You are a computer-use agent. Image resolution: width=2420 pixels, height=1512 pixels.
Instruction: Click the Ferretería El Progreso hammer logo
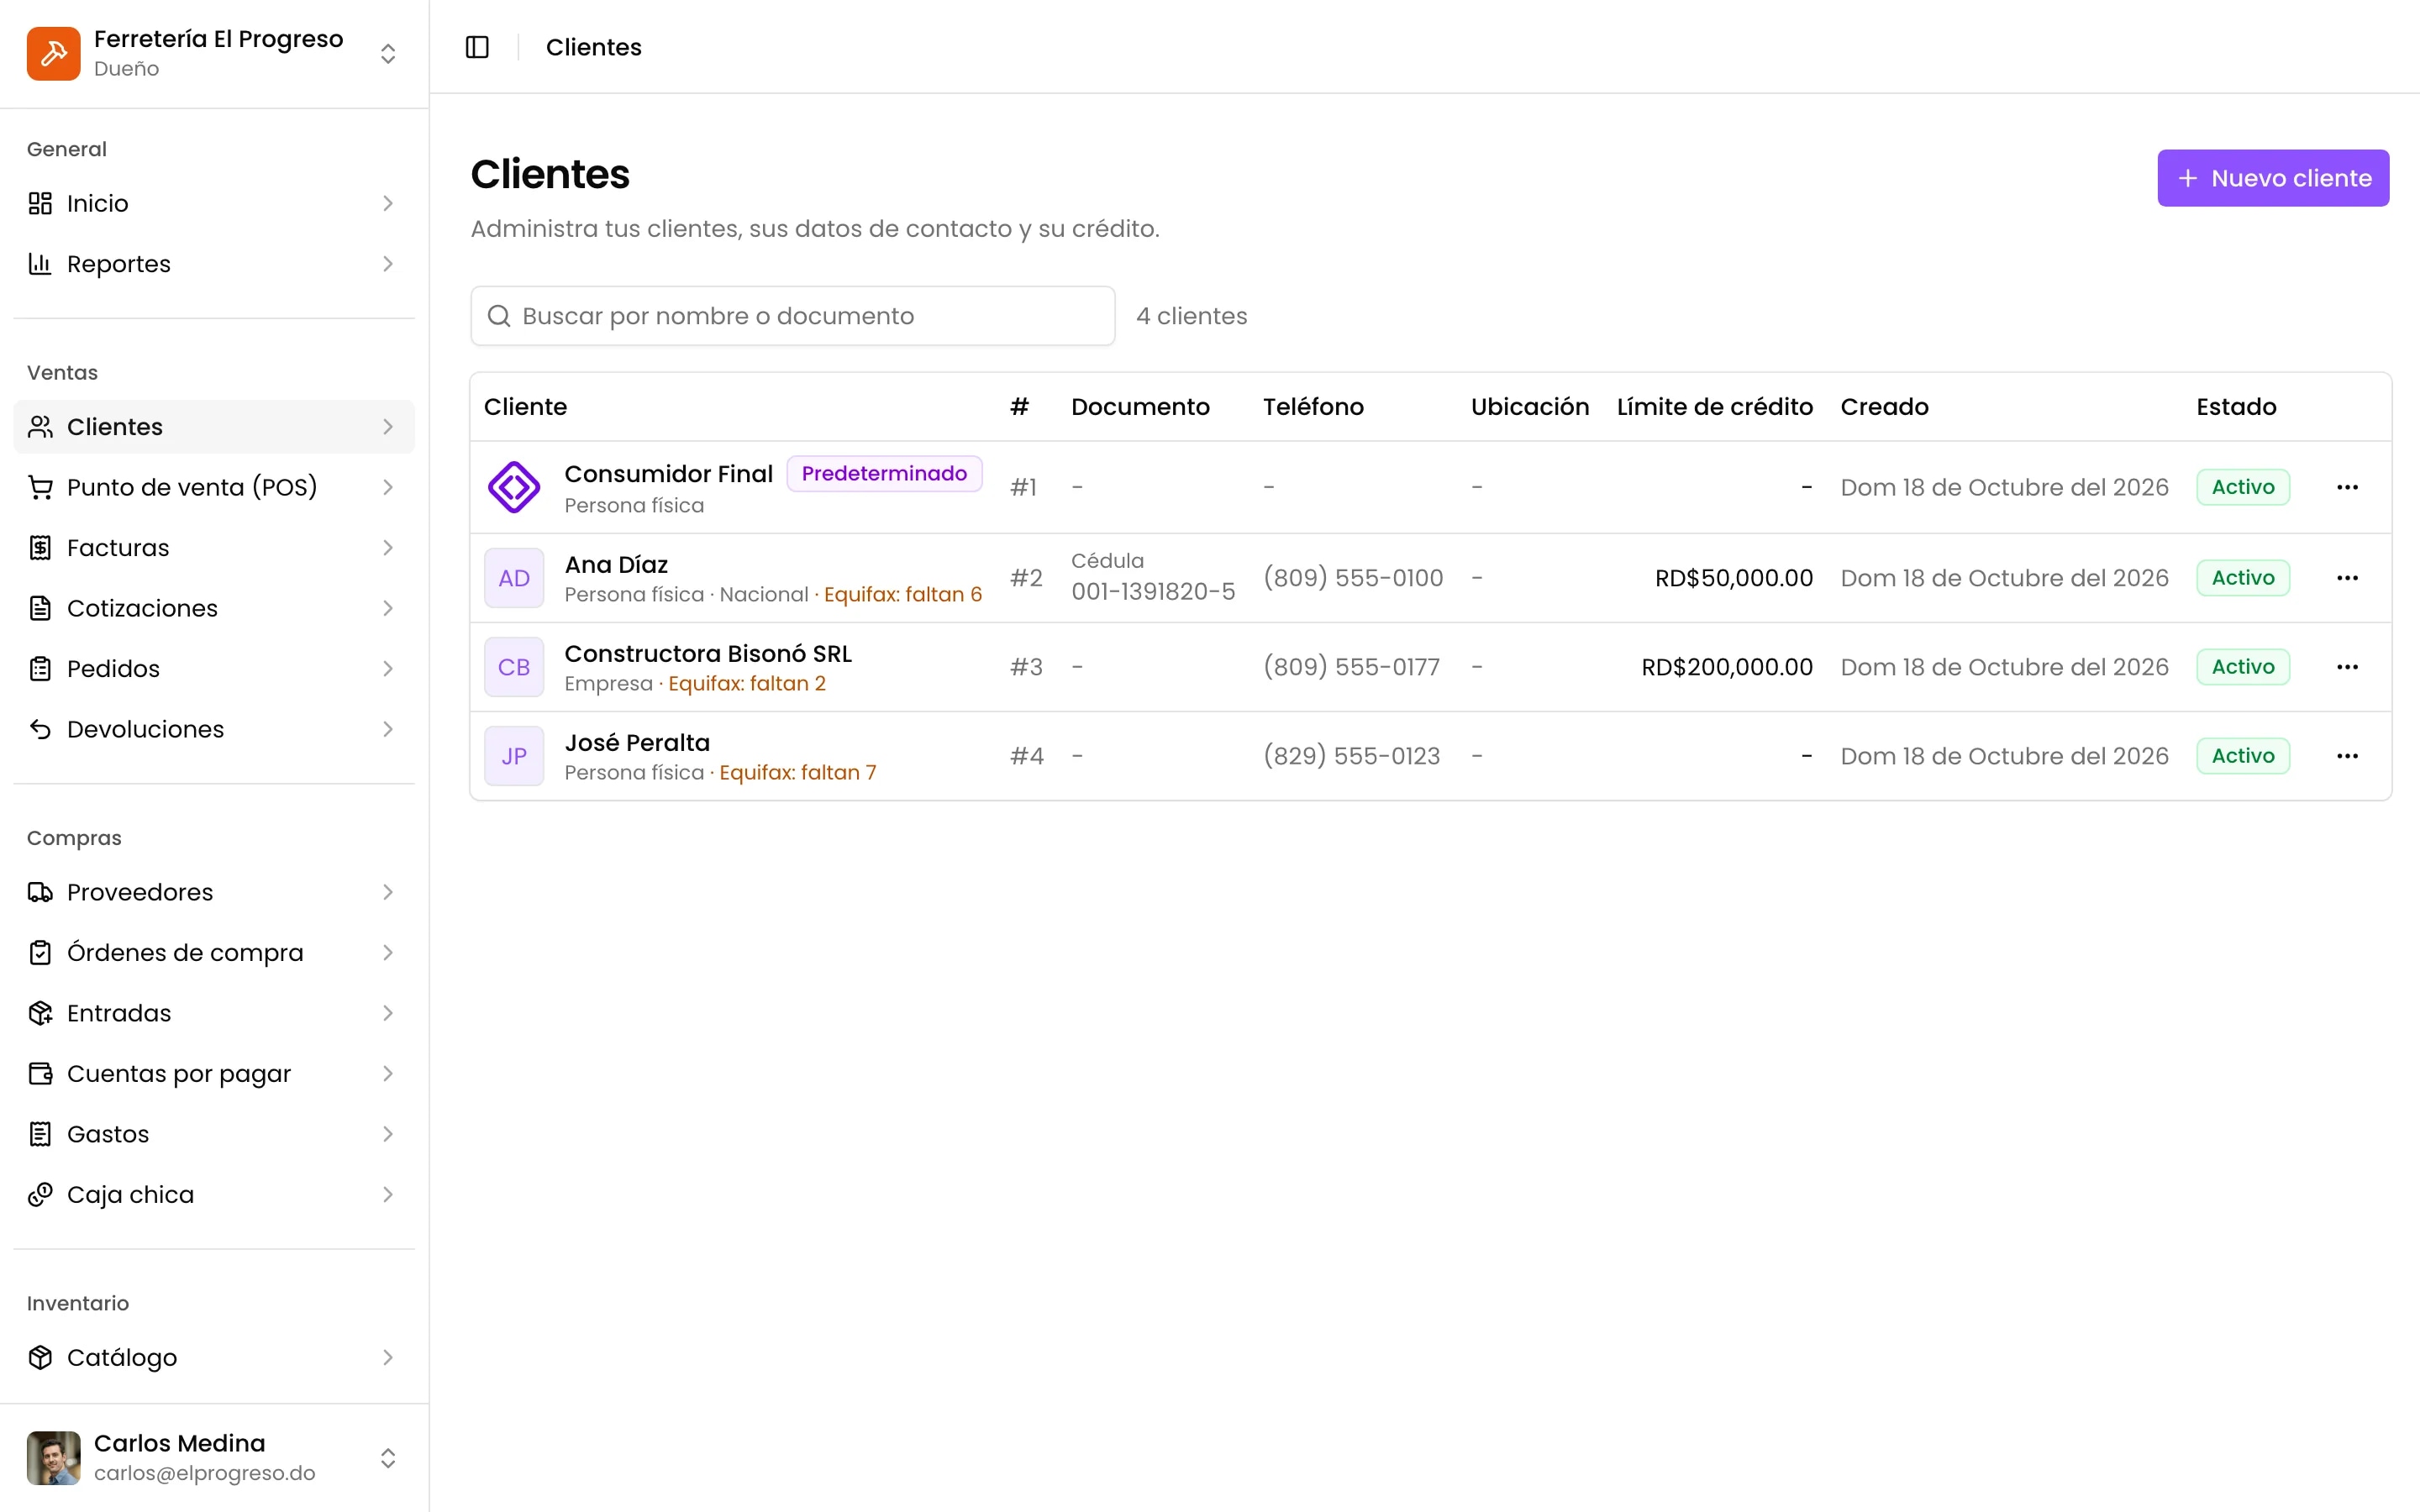point(53,53)
